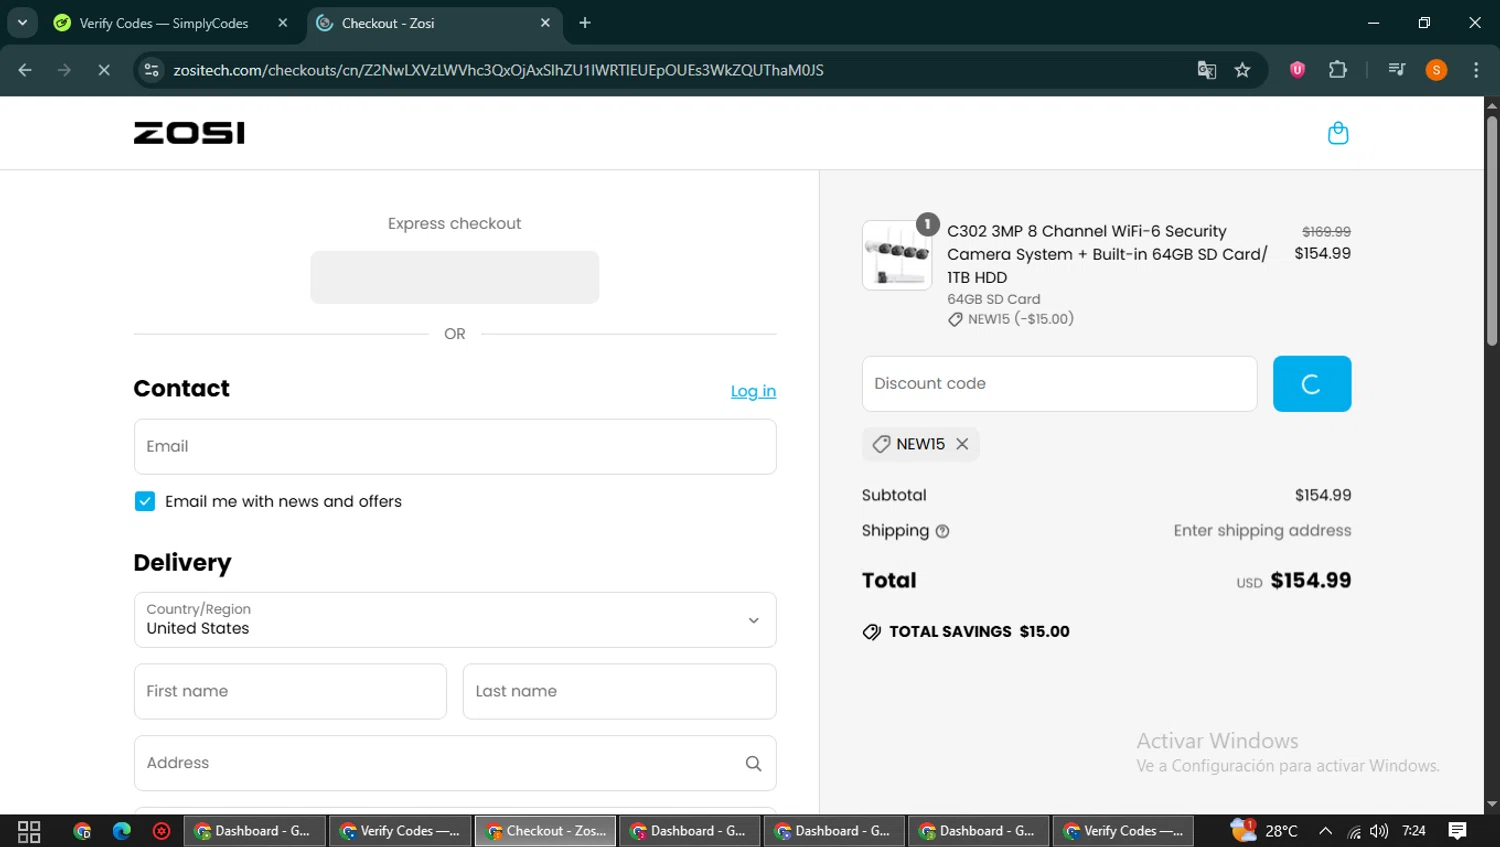1500x847 pixels.
Task: Close the Checkout - Zosi tab
Action: coord(545,23)
